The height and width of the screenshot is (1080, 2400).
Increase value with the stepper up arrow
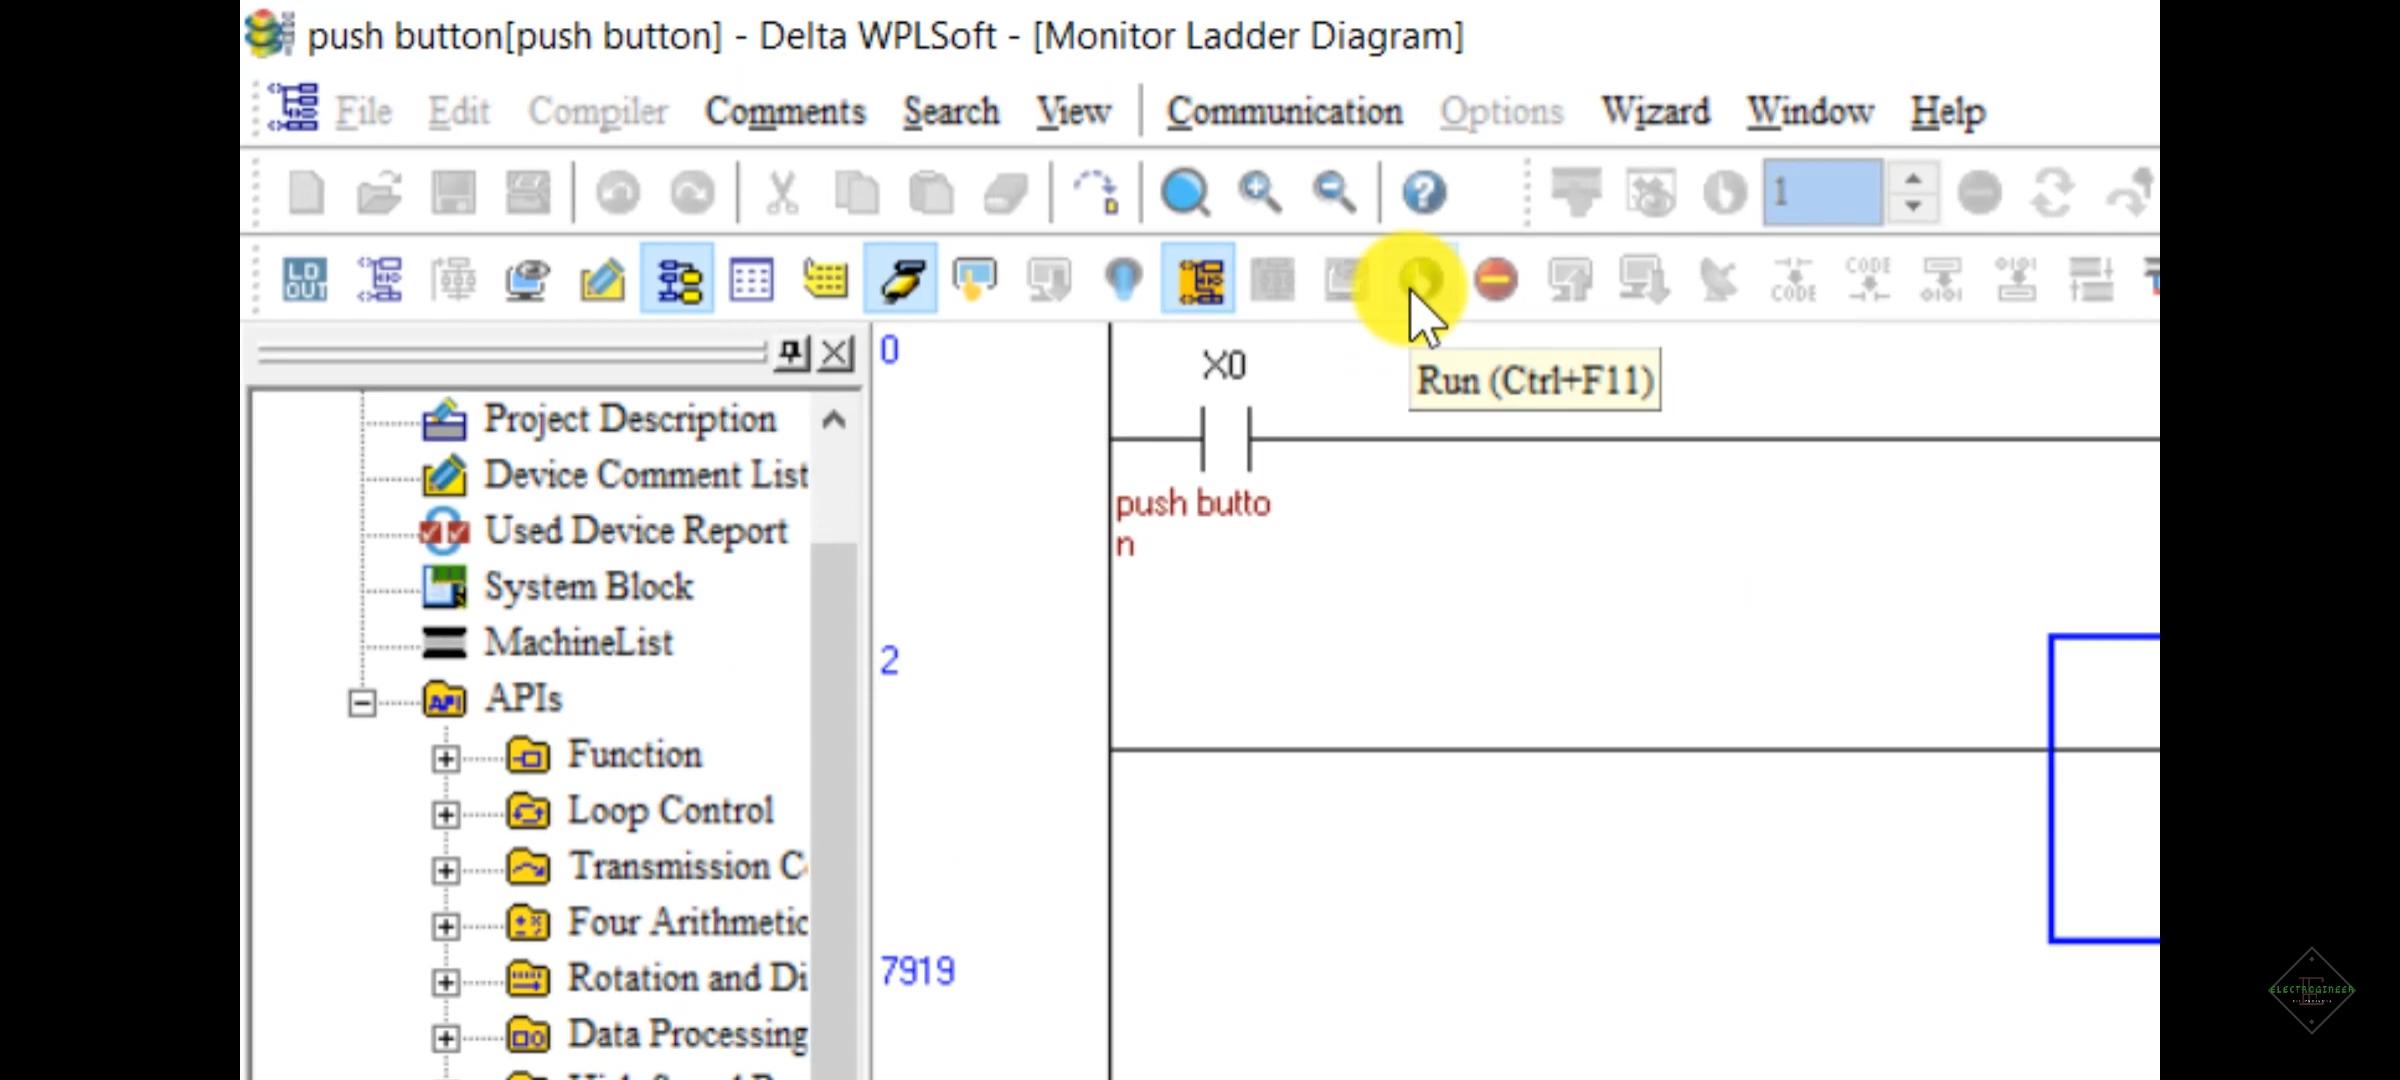[1913, 180]
